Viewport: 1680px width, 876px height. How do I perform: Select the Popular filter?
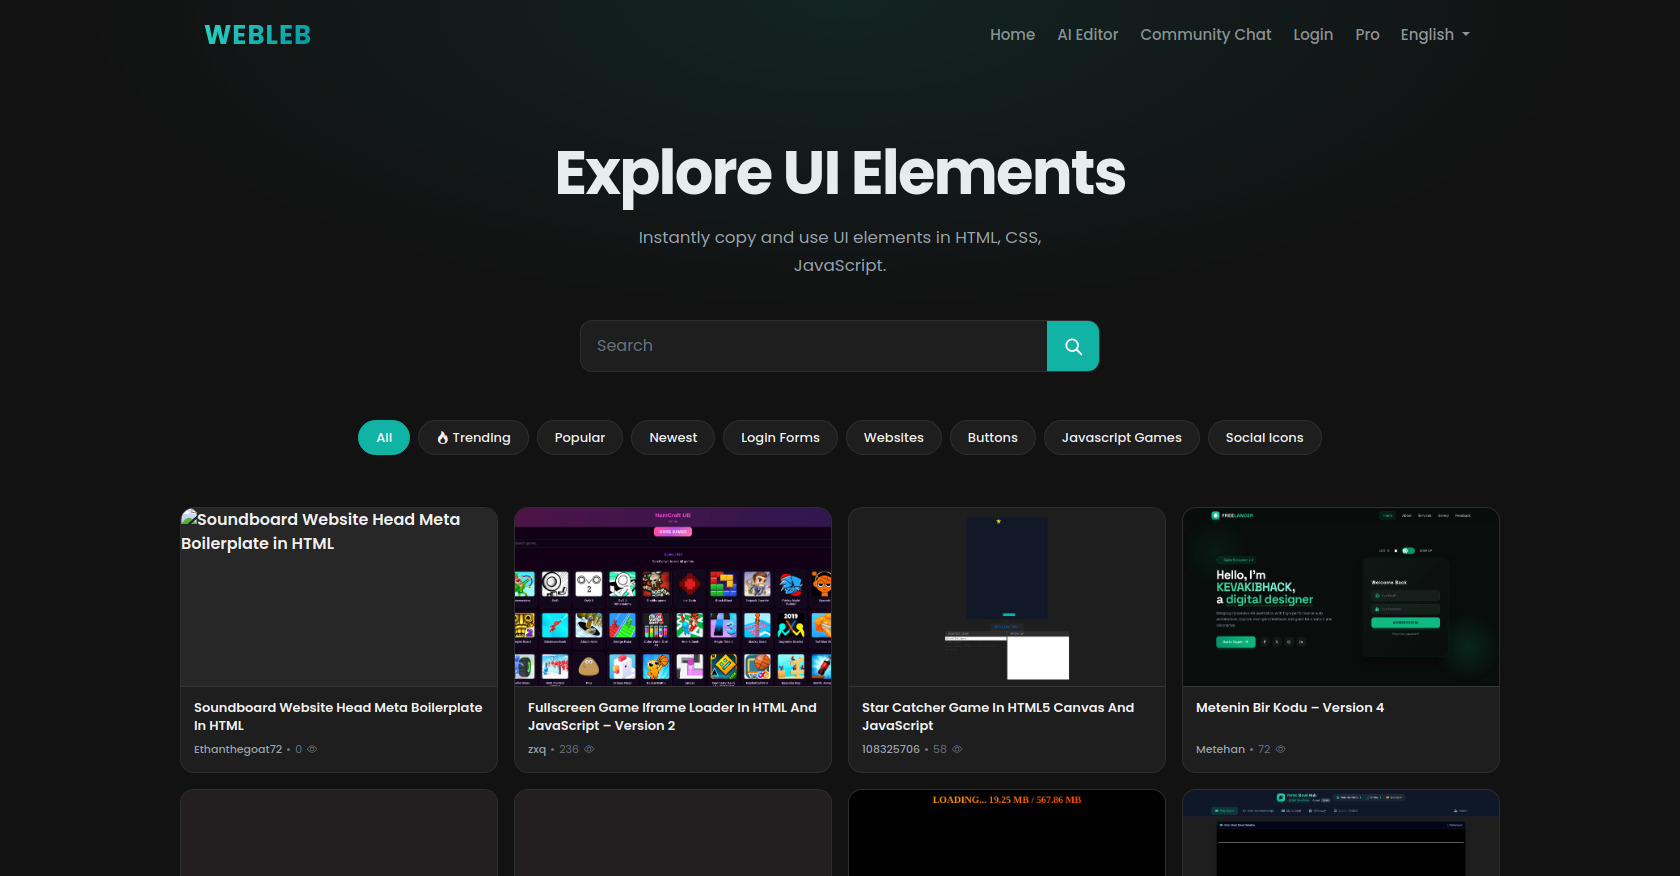[580, 438]
